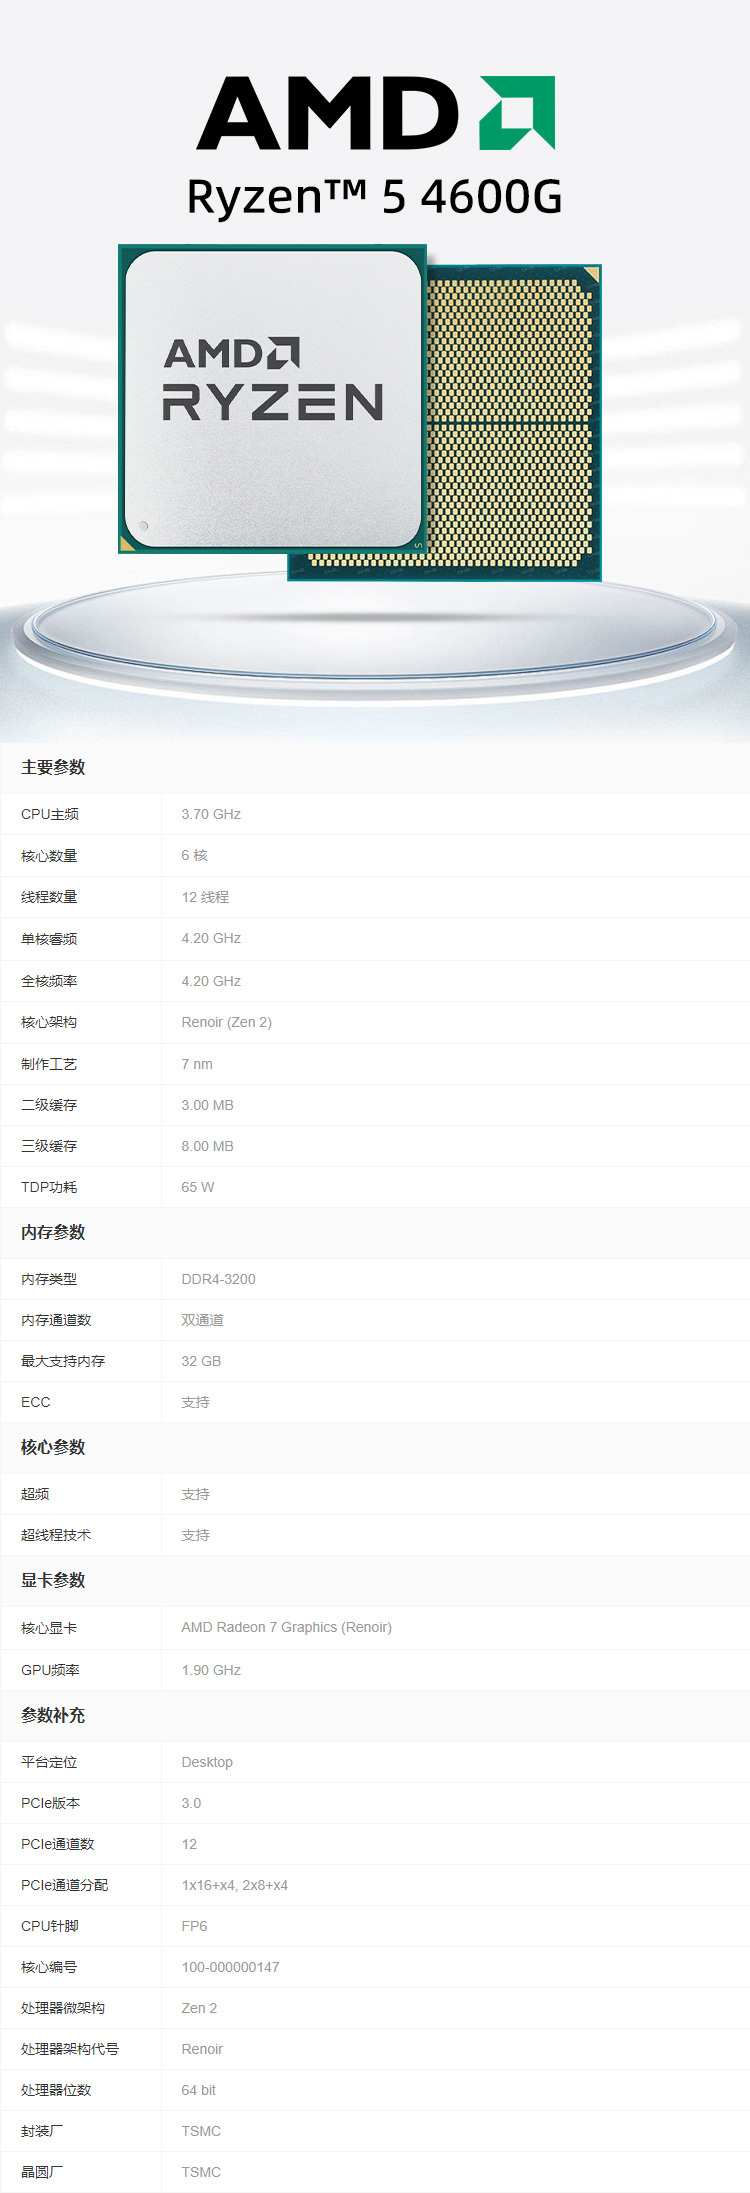This screenshot has height=2193, width=750.
Task: Click the 核心数量 value 6 核
Action: click(x=194, y=855)
